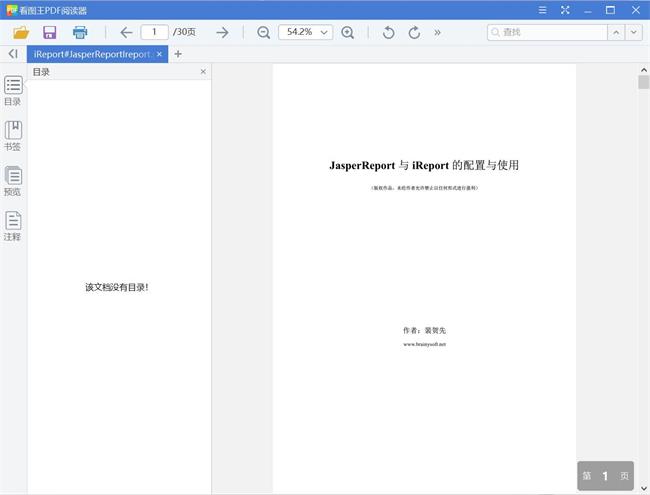Open the main menu hamburger icon

(x=542, y=10)
